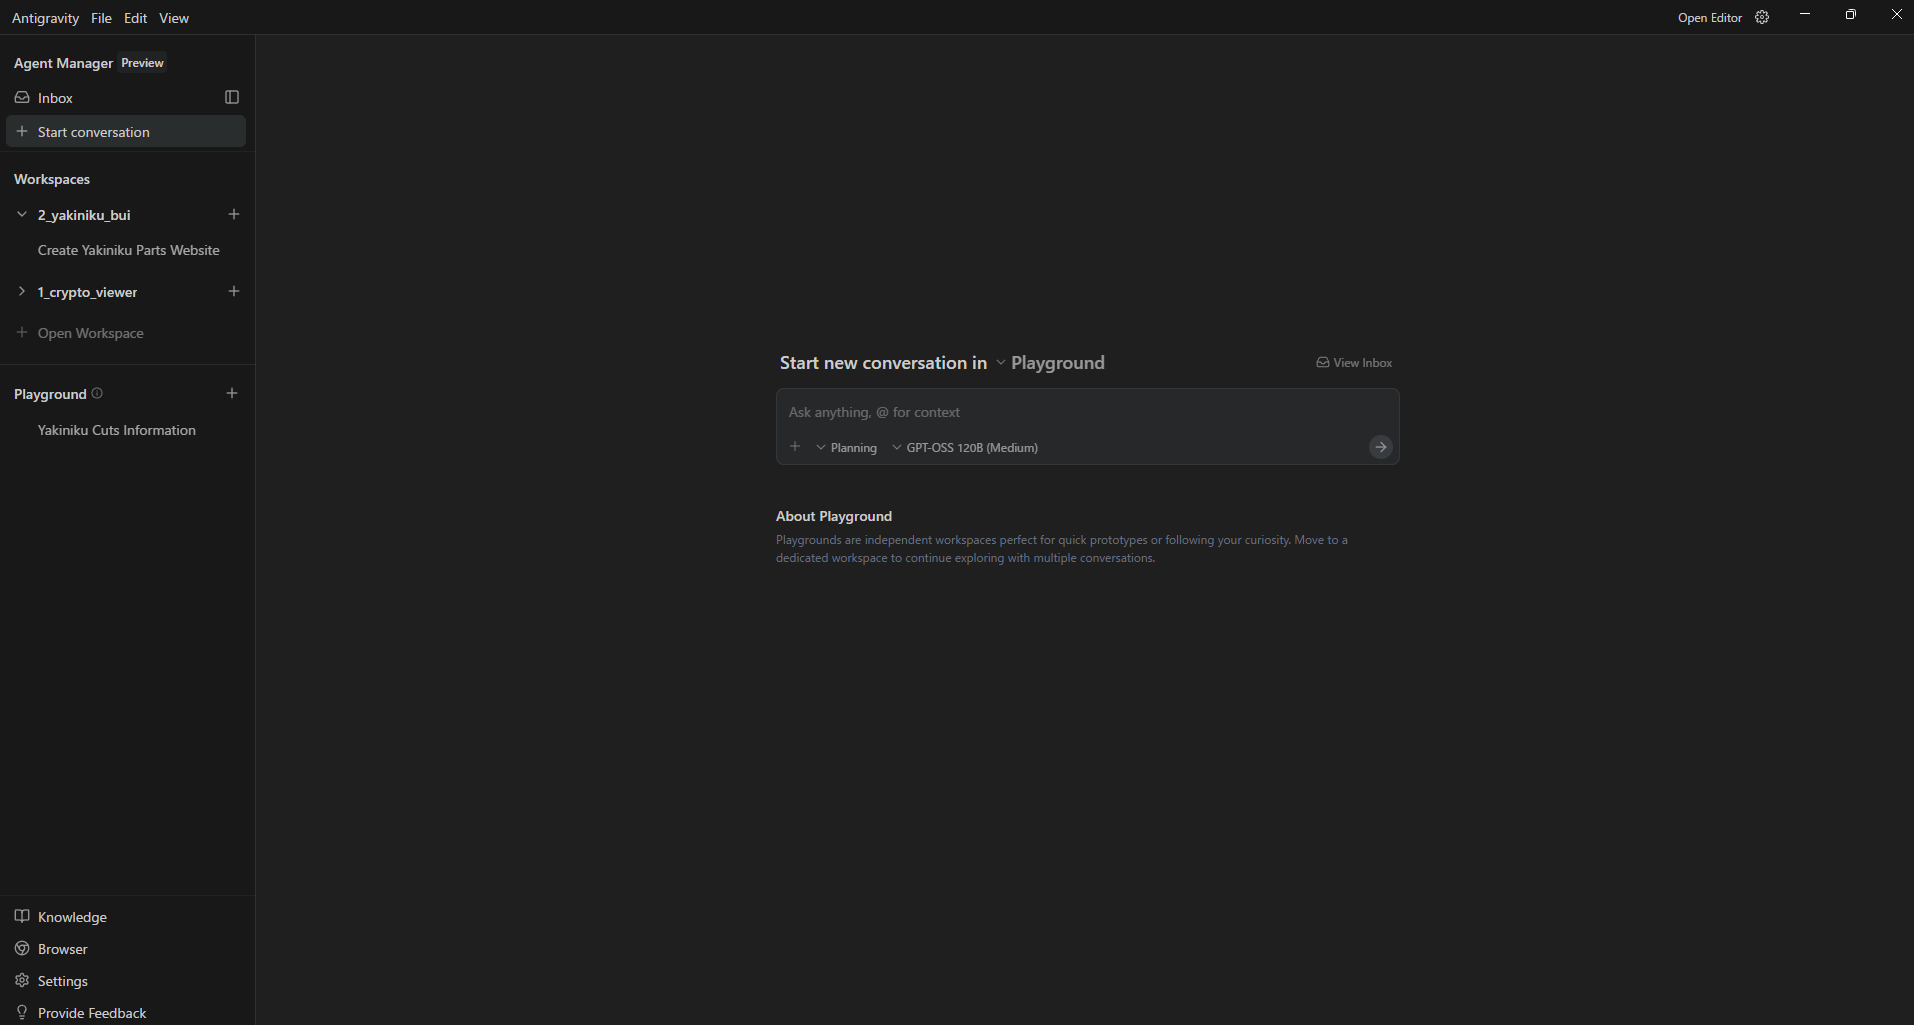Open settings gear in title bar
The height and width of the screenshot is (1025, 1914).
coord(1763,17)
